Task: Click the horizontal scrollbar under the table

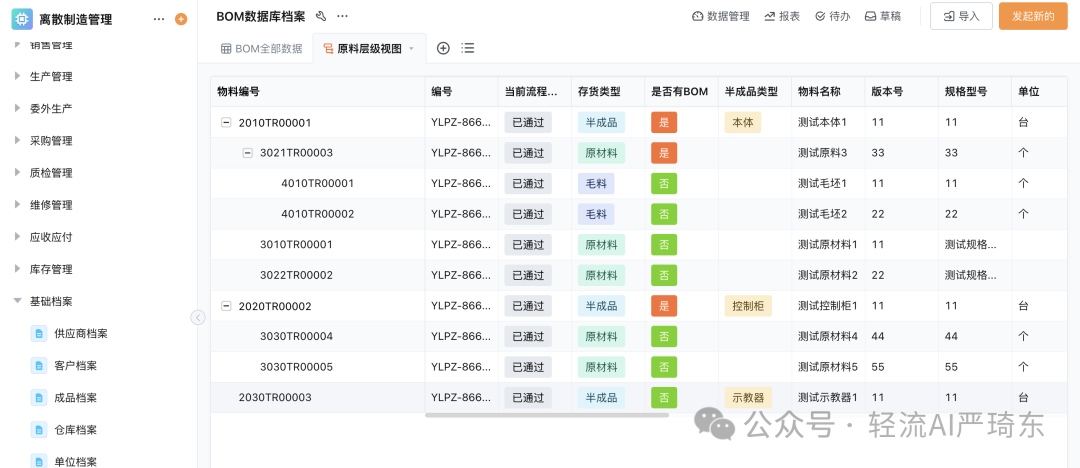Action: [546, 414]
